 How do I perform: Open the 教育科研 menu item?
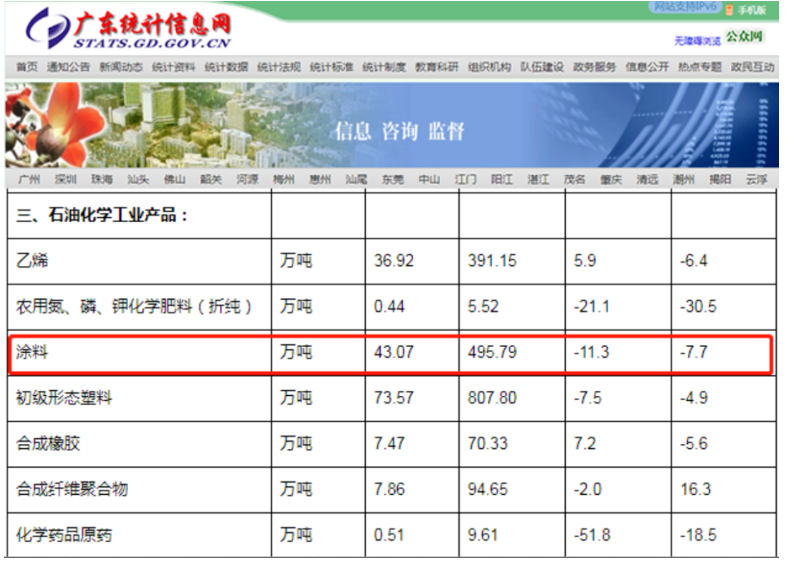tap(436, 67)
